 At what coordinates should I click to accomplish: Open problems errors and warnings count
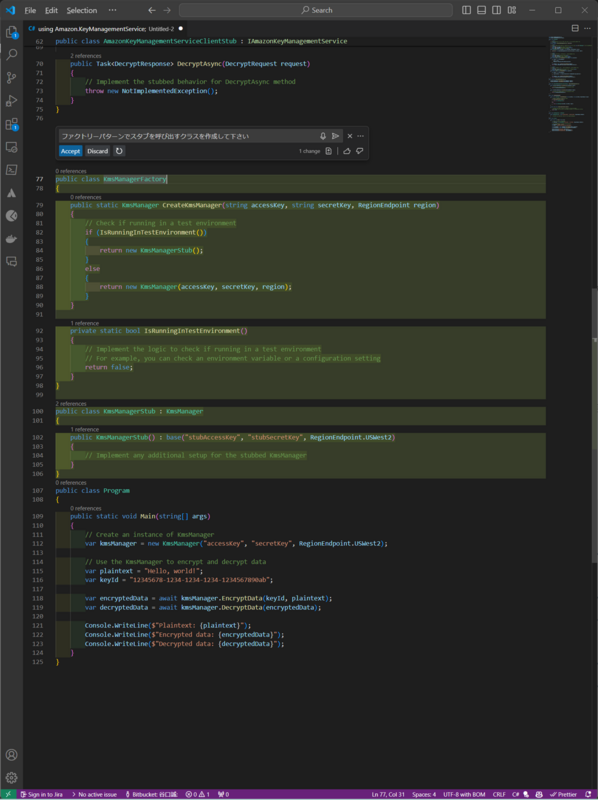coord(197,794)
